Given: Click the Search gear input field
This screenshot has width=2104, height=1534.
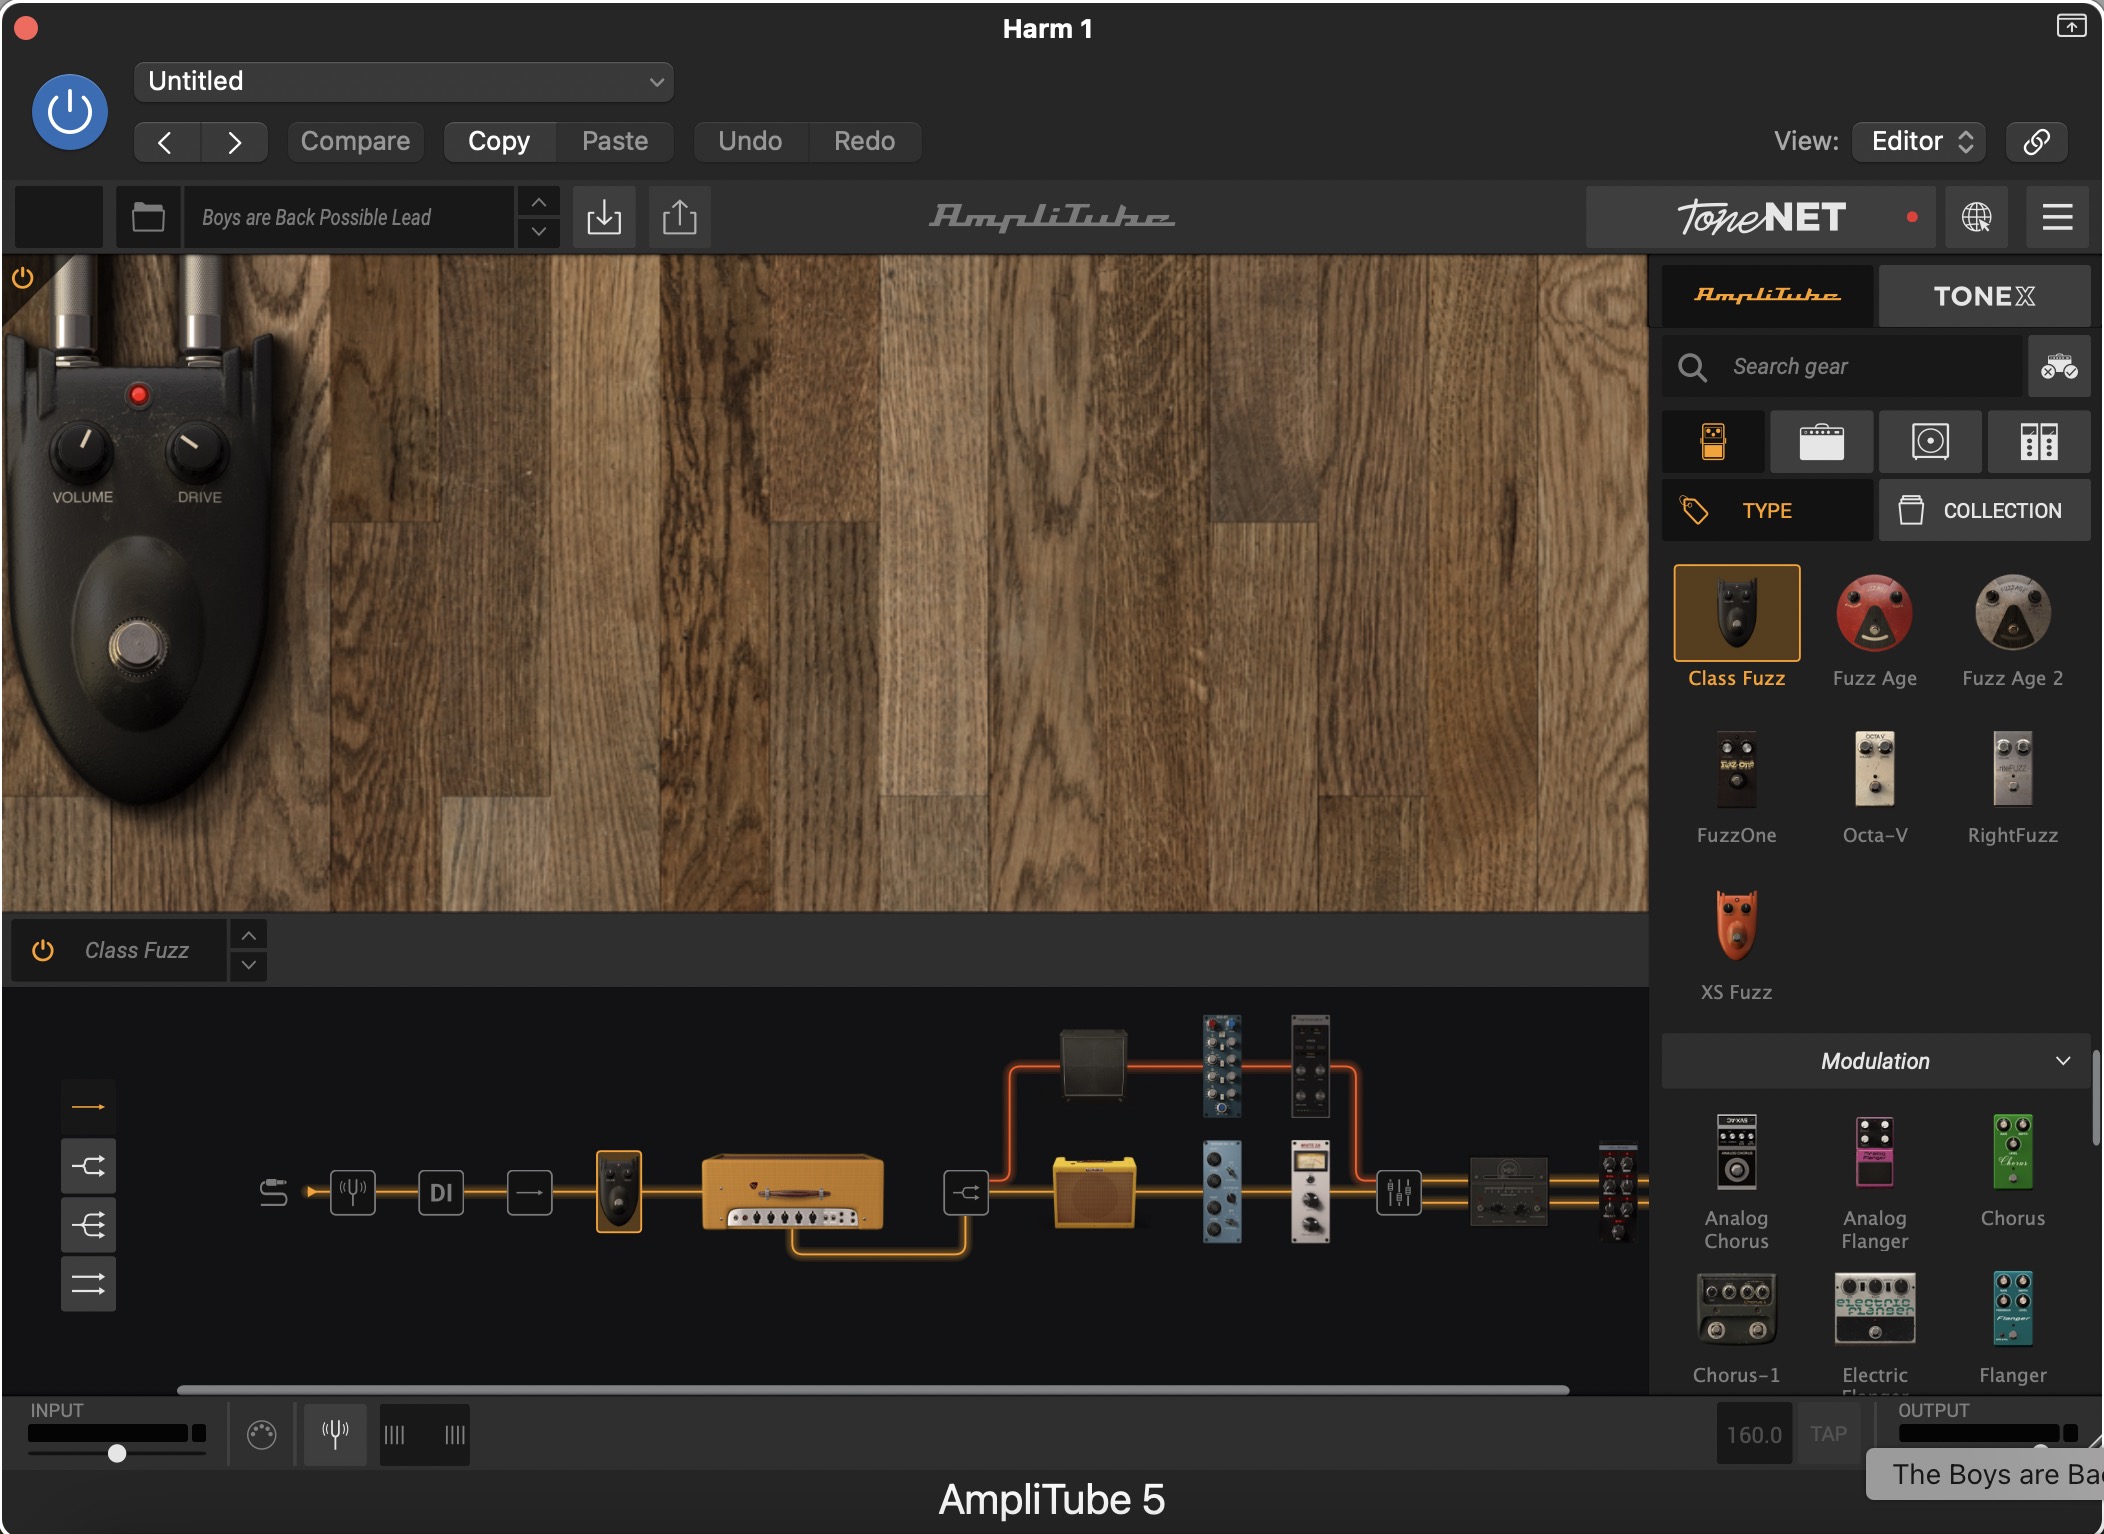Looking at the screenshot, I should coord(1842,367).
